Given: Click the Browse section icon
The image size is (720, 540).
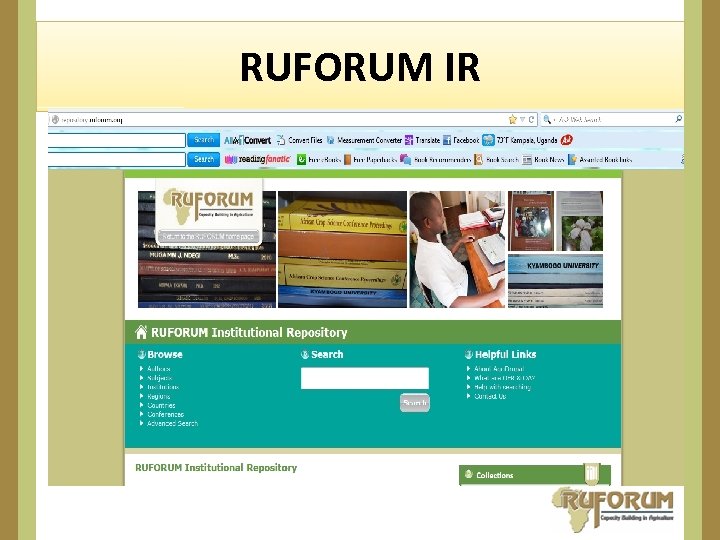Looking at the screenshot, I should [141, 354].
